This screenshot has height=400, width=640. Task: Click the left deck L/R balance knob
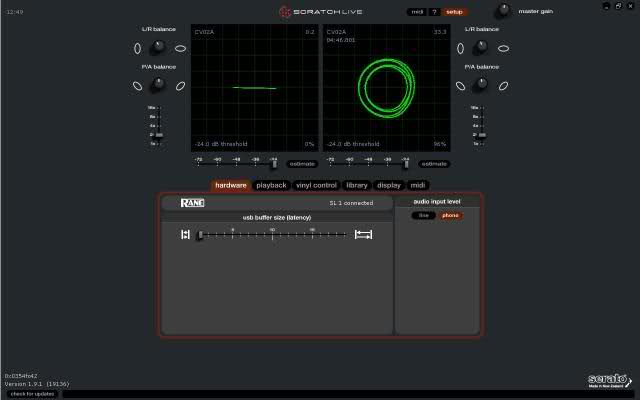point(158,47)
